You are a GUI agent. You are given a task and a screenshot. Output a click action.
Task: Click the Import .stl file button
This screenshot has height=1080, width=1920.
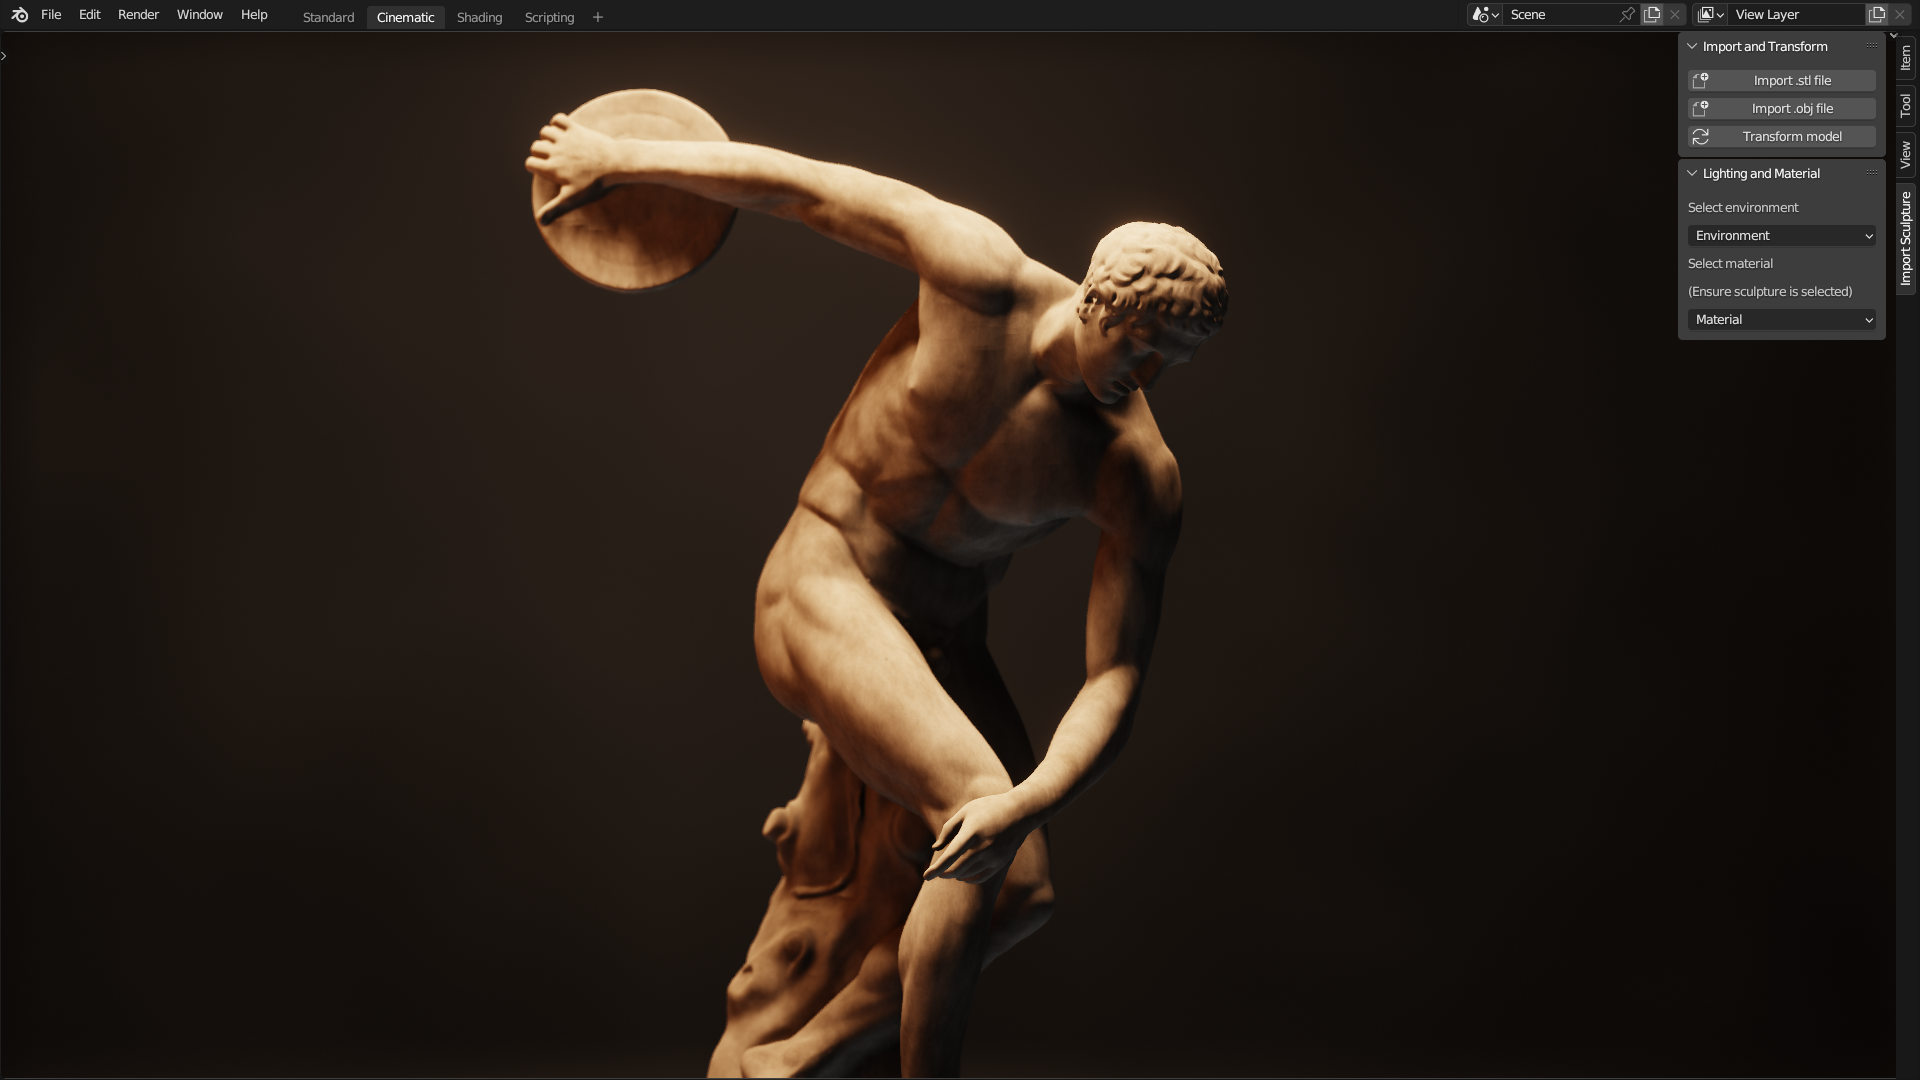click(1782, 81)
